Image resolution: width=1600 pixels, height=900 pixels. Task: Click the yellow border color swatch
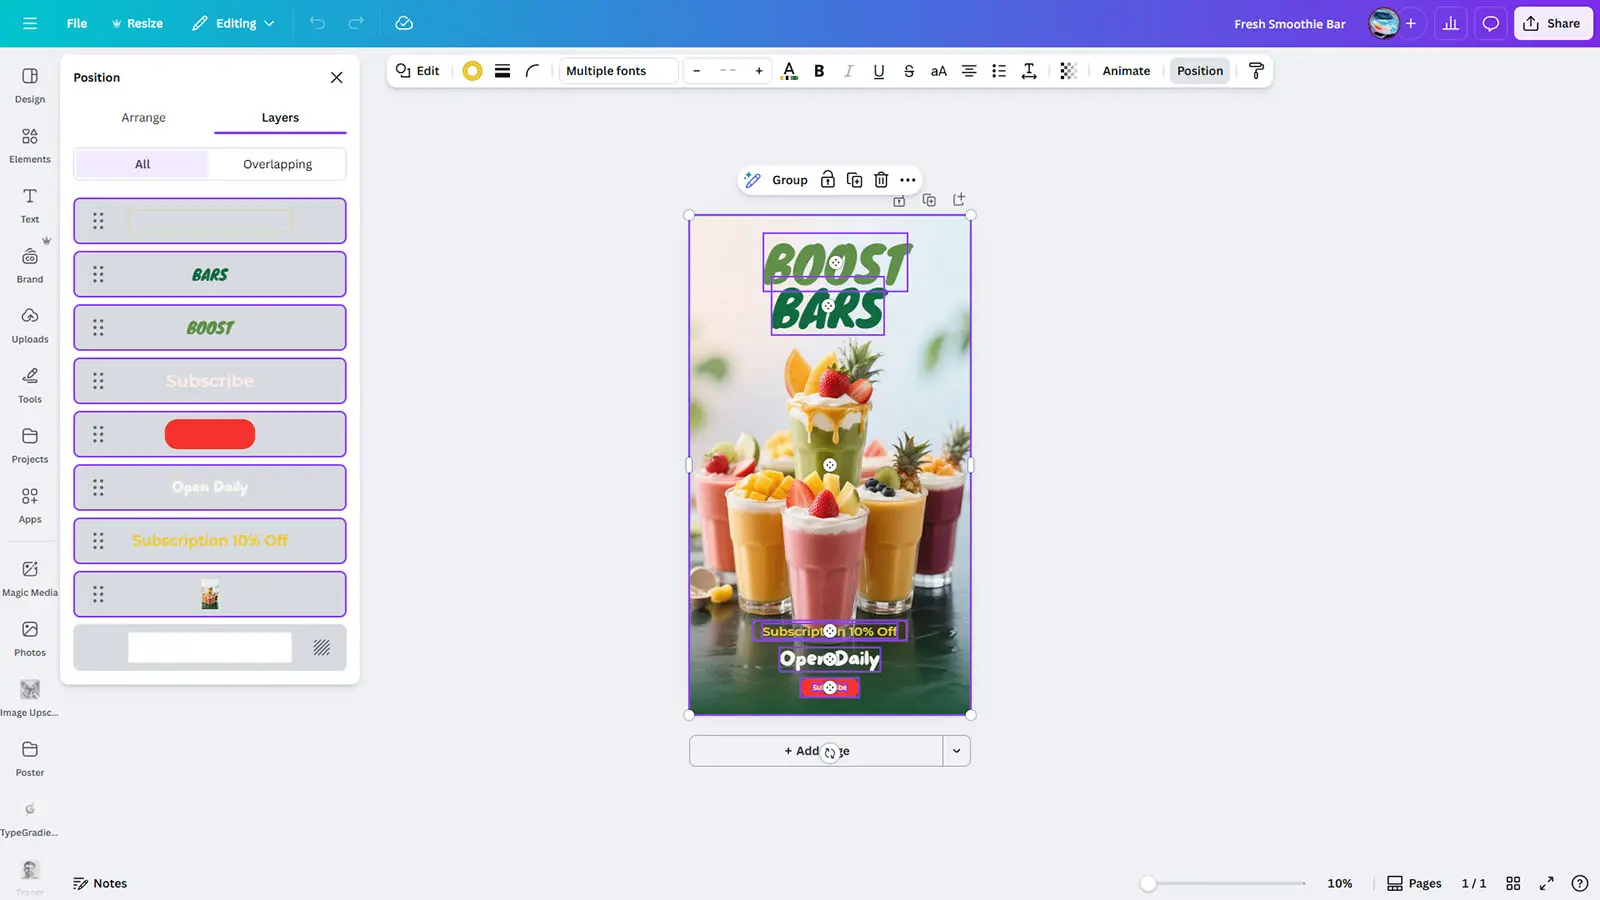click(x=472, y=71)
